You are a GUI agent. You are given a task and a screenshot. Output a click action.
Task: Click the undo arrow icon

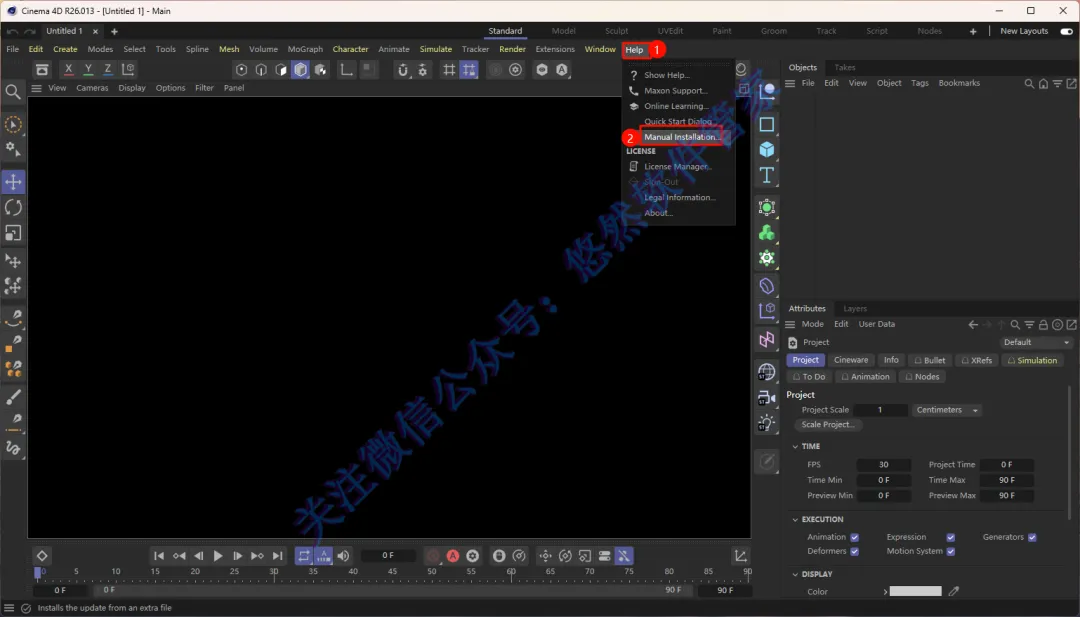12,32
